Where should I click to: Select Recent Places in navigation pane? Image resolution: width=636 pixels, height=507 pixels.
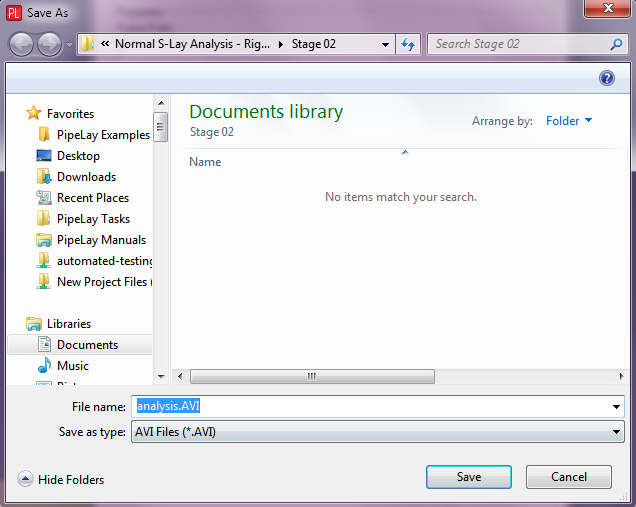tap(93, 198)
